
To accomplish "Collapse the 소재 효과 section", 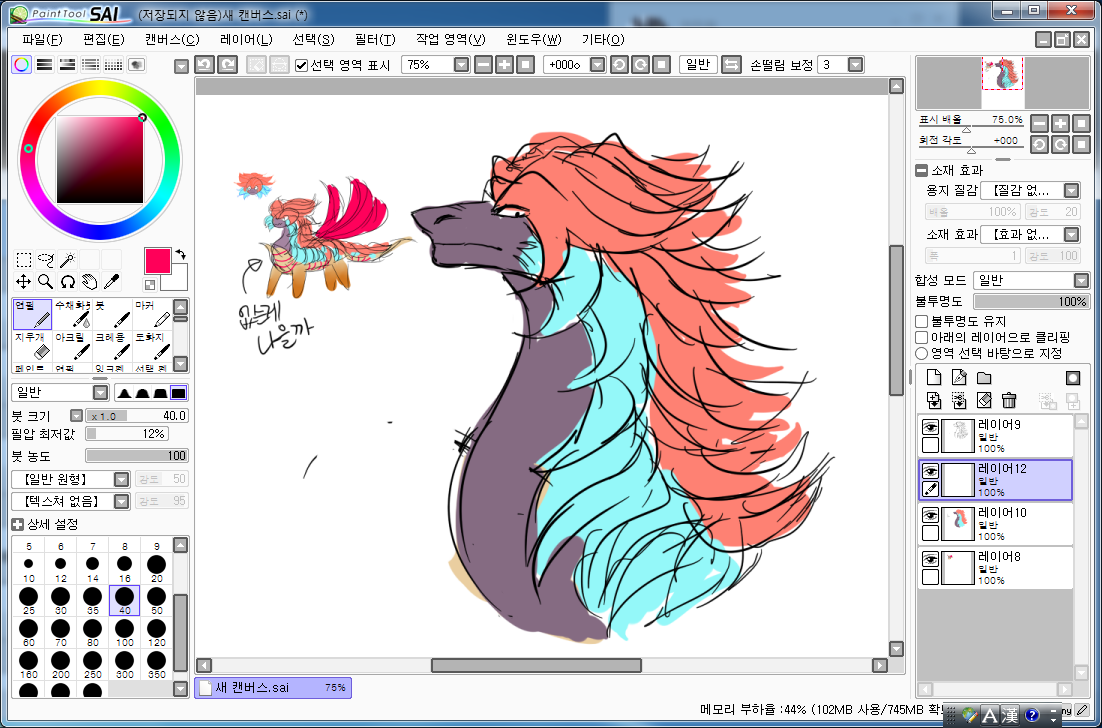I will coord(921,170).
